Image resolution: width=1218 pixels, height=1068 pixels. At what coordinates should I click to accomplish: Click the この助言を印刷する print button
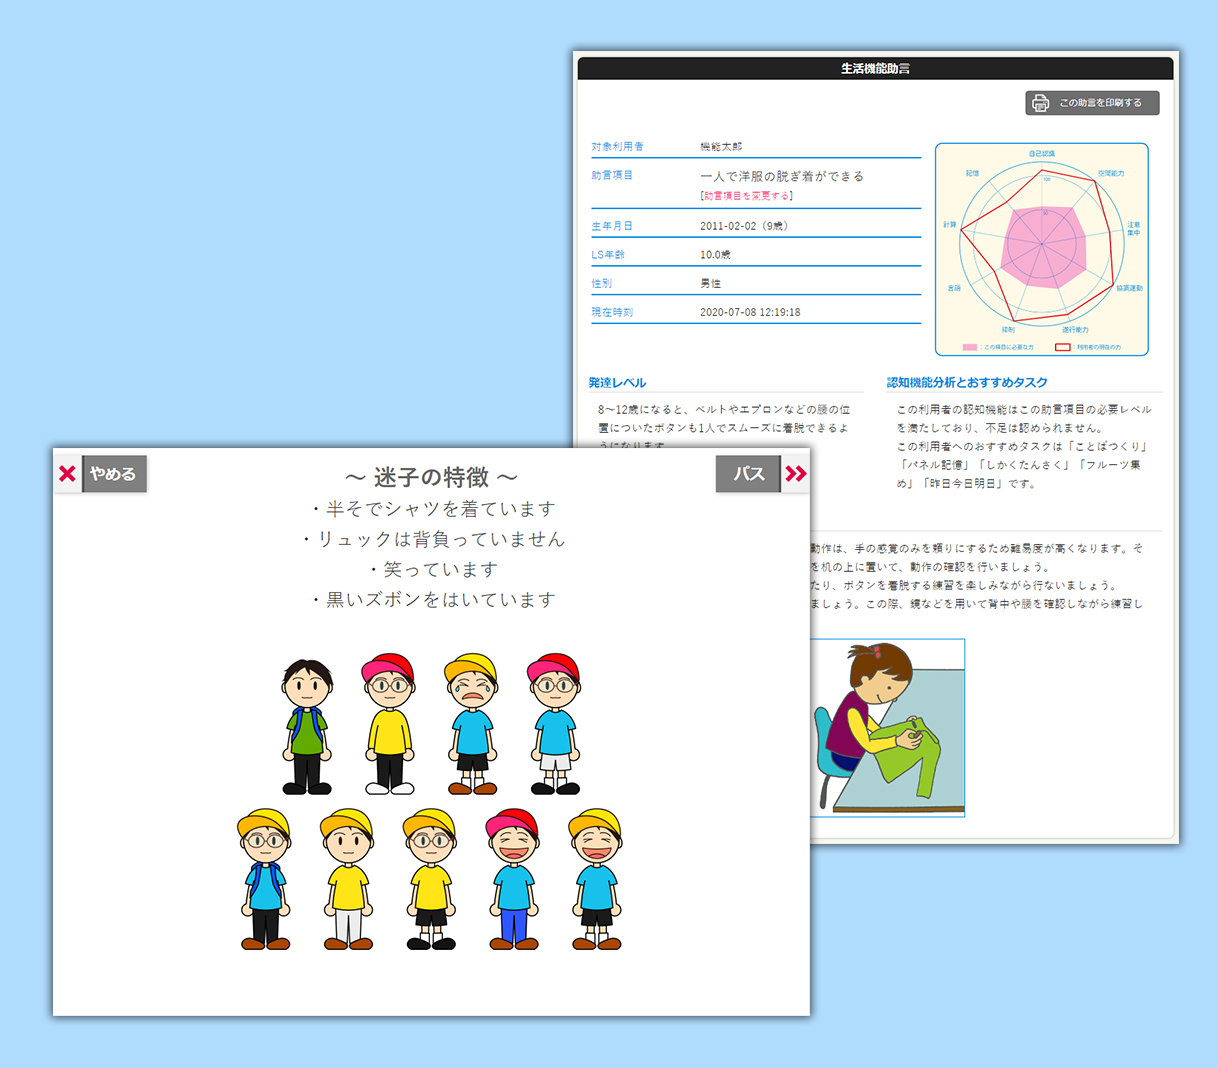[1092, 103]
